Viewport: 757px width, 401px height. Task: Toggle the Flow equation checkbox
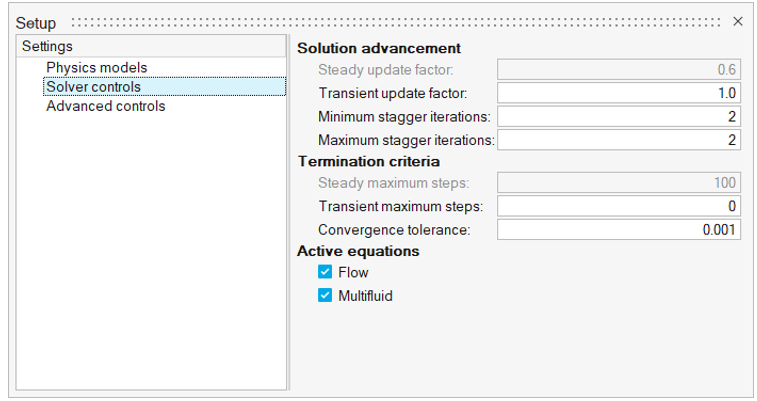[x=325, y=272]
